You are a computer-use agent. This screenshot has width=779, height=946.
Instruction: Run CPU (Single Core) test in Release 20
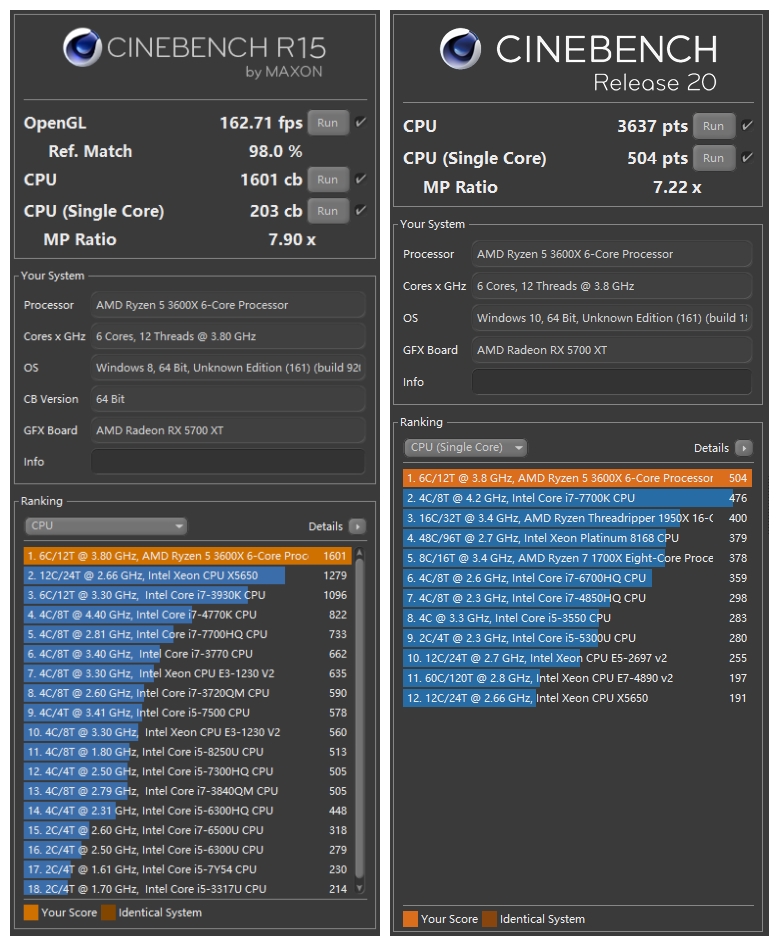713,158
